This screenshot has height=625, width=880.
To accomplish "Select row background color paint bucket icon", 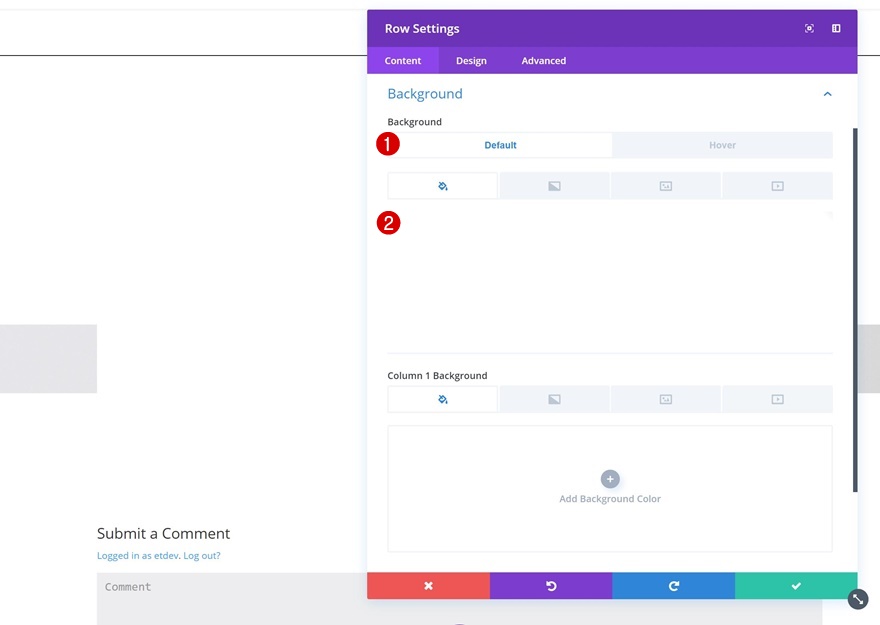I will click(442, 186).
